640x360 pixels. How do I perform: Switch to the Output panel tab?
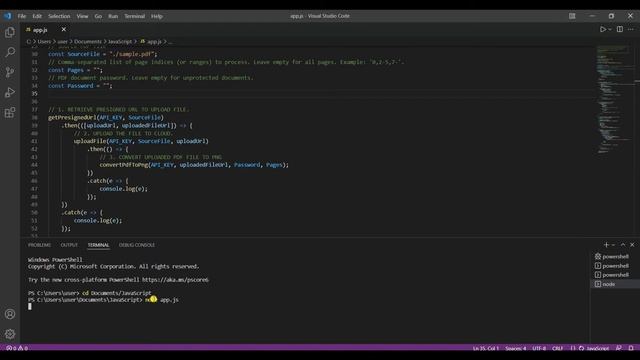pyautogui.click(x=69, y=245)
